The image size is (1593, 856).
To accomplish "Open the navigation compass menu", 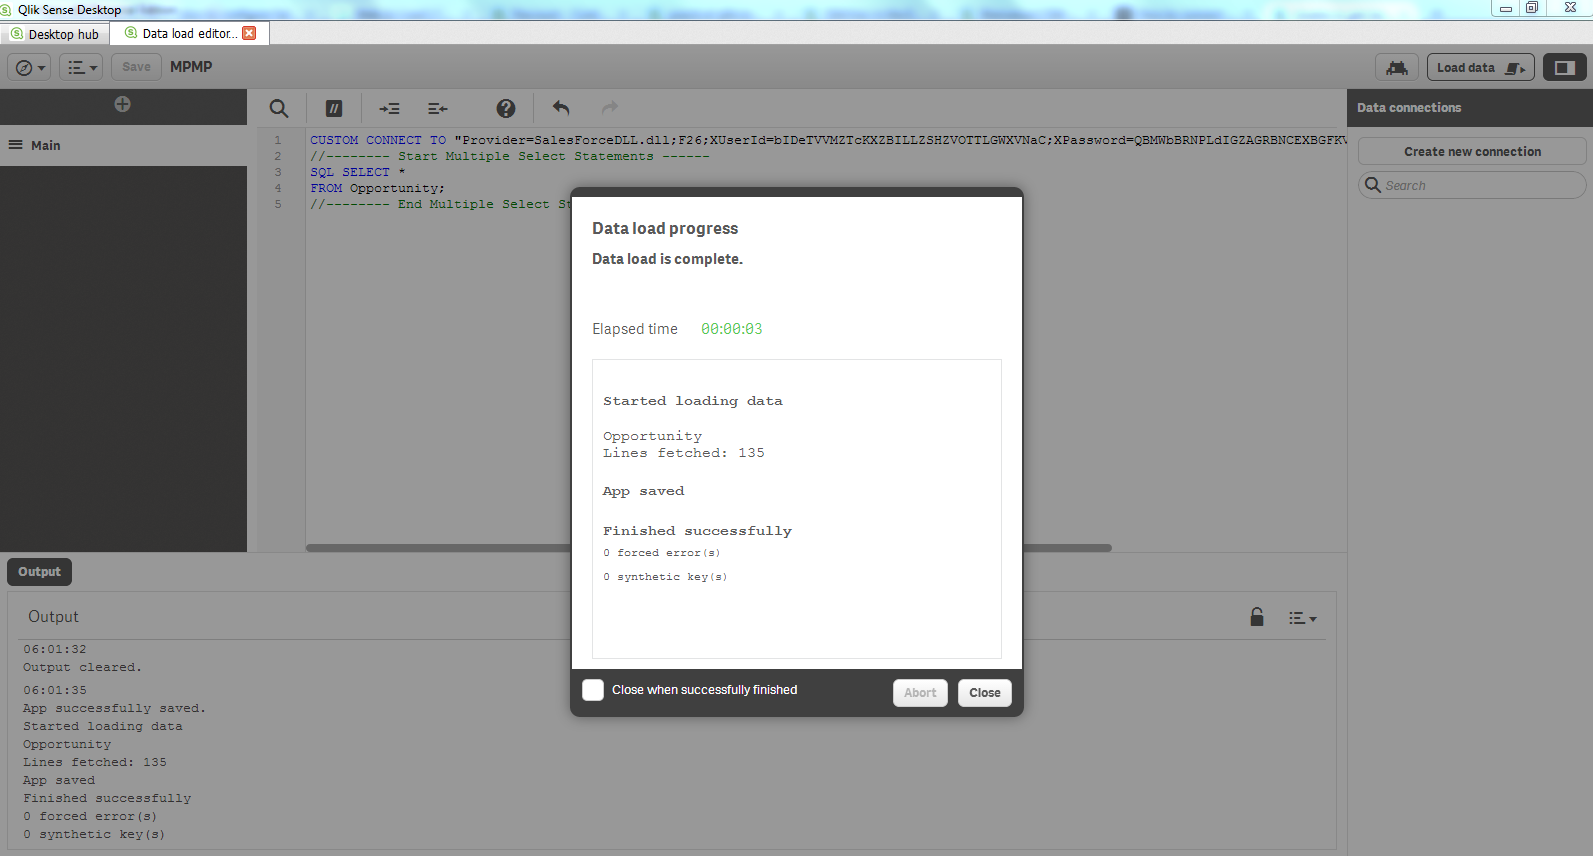I will tap(29, 68).
